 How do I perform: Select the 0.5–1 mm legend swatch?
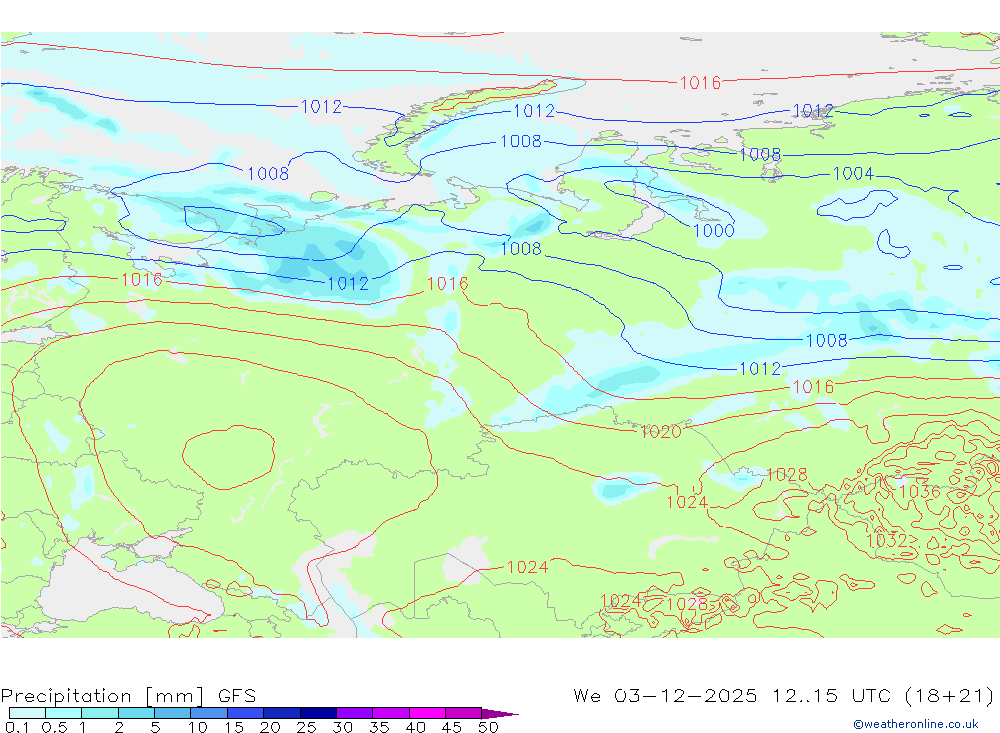click(x=64, y=713)
